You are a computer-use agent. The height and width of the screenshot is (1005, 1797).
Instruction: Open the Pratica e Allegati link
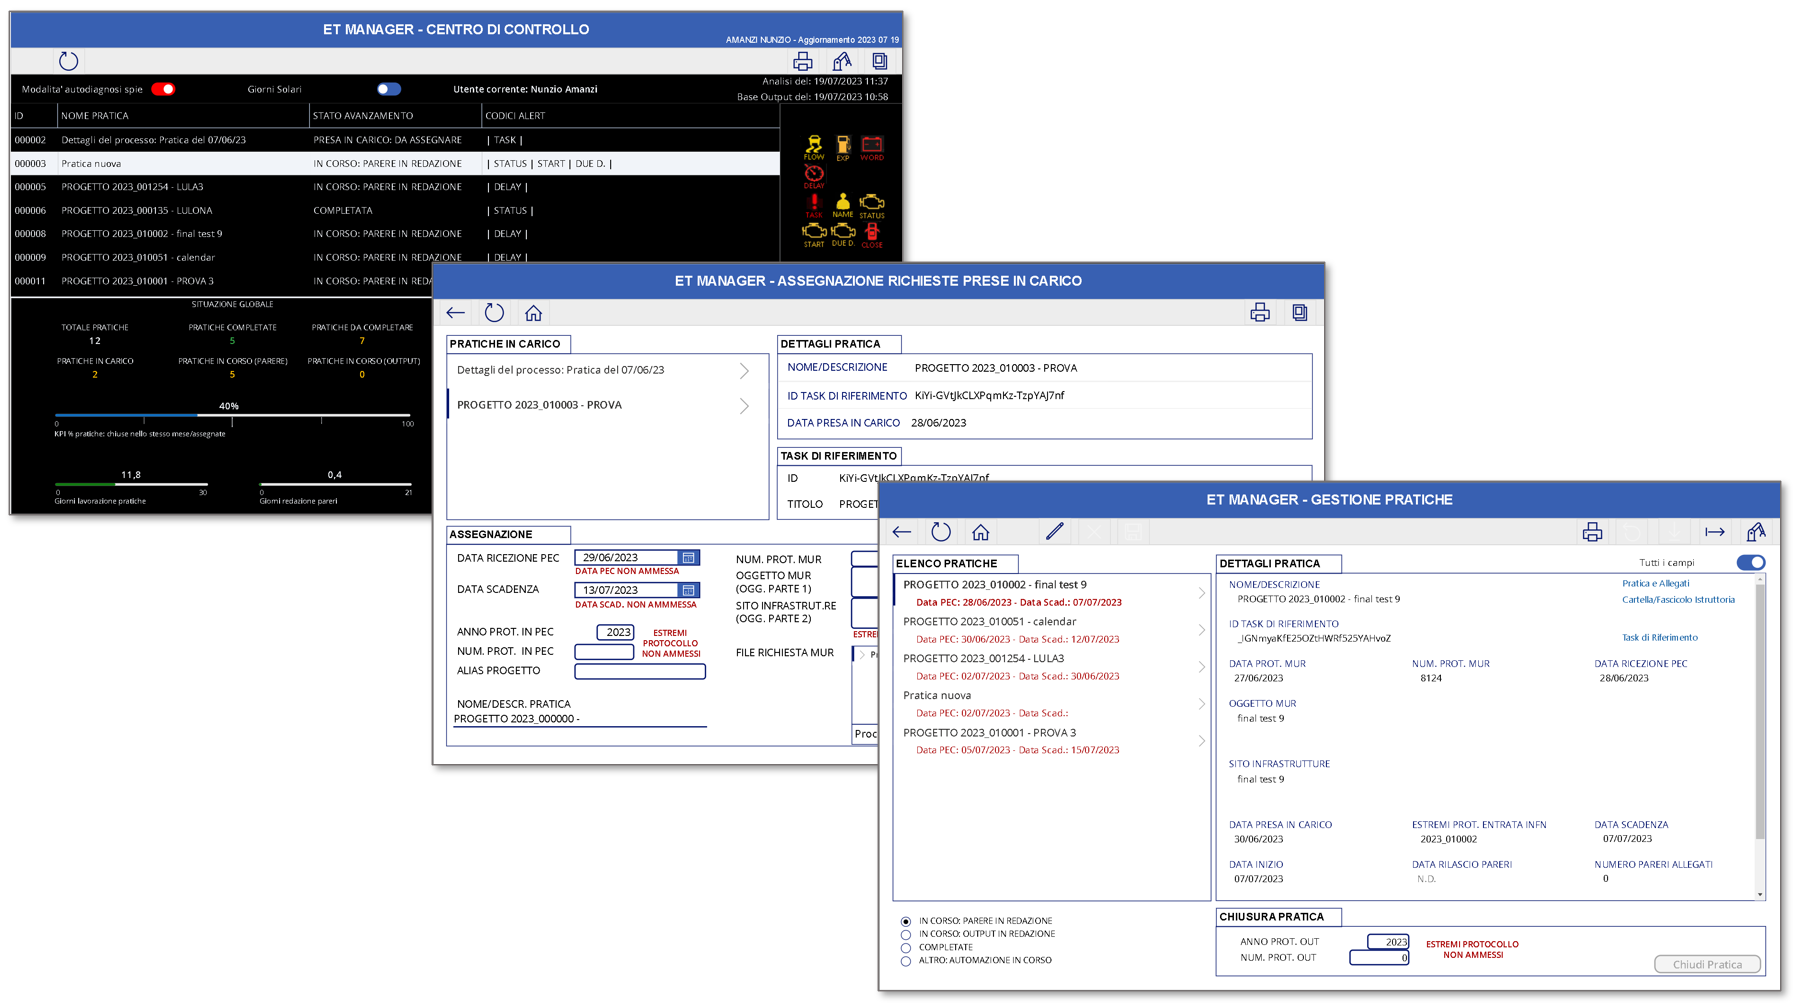click(x=1655, y=584)
